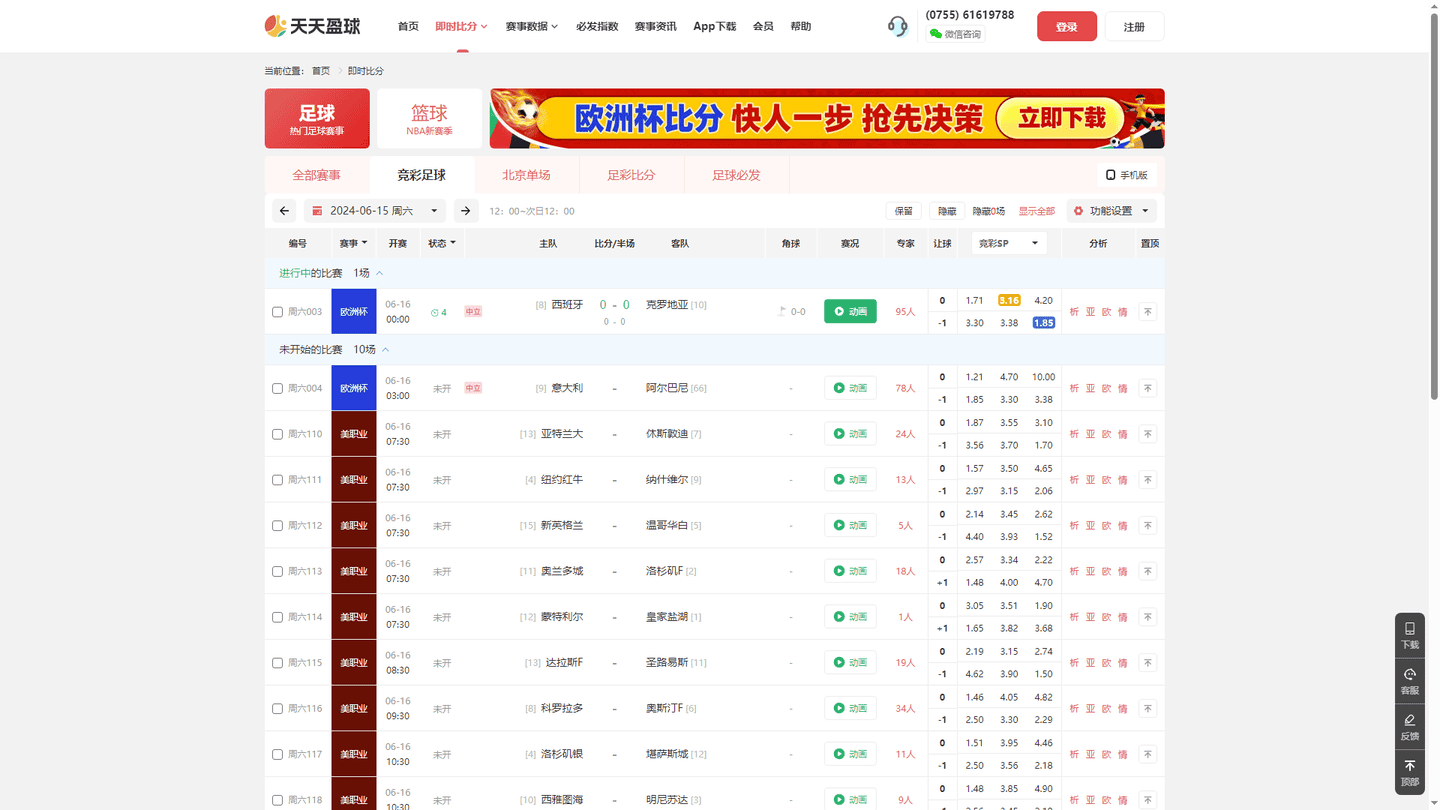
Task: Click the 登录 button
Action: 1067,26
